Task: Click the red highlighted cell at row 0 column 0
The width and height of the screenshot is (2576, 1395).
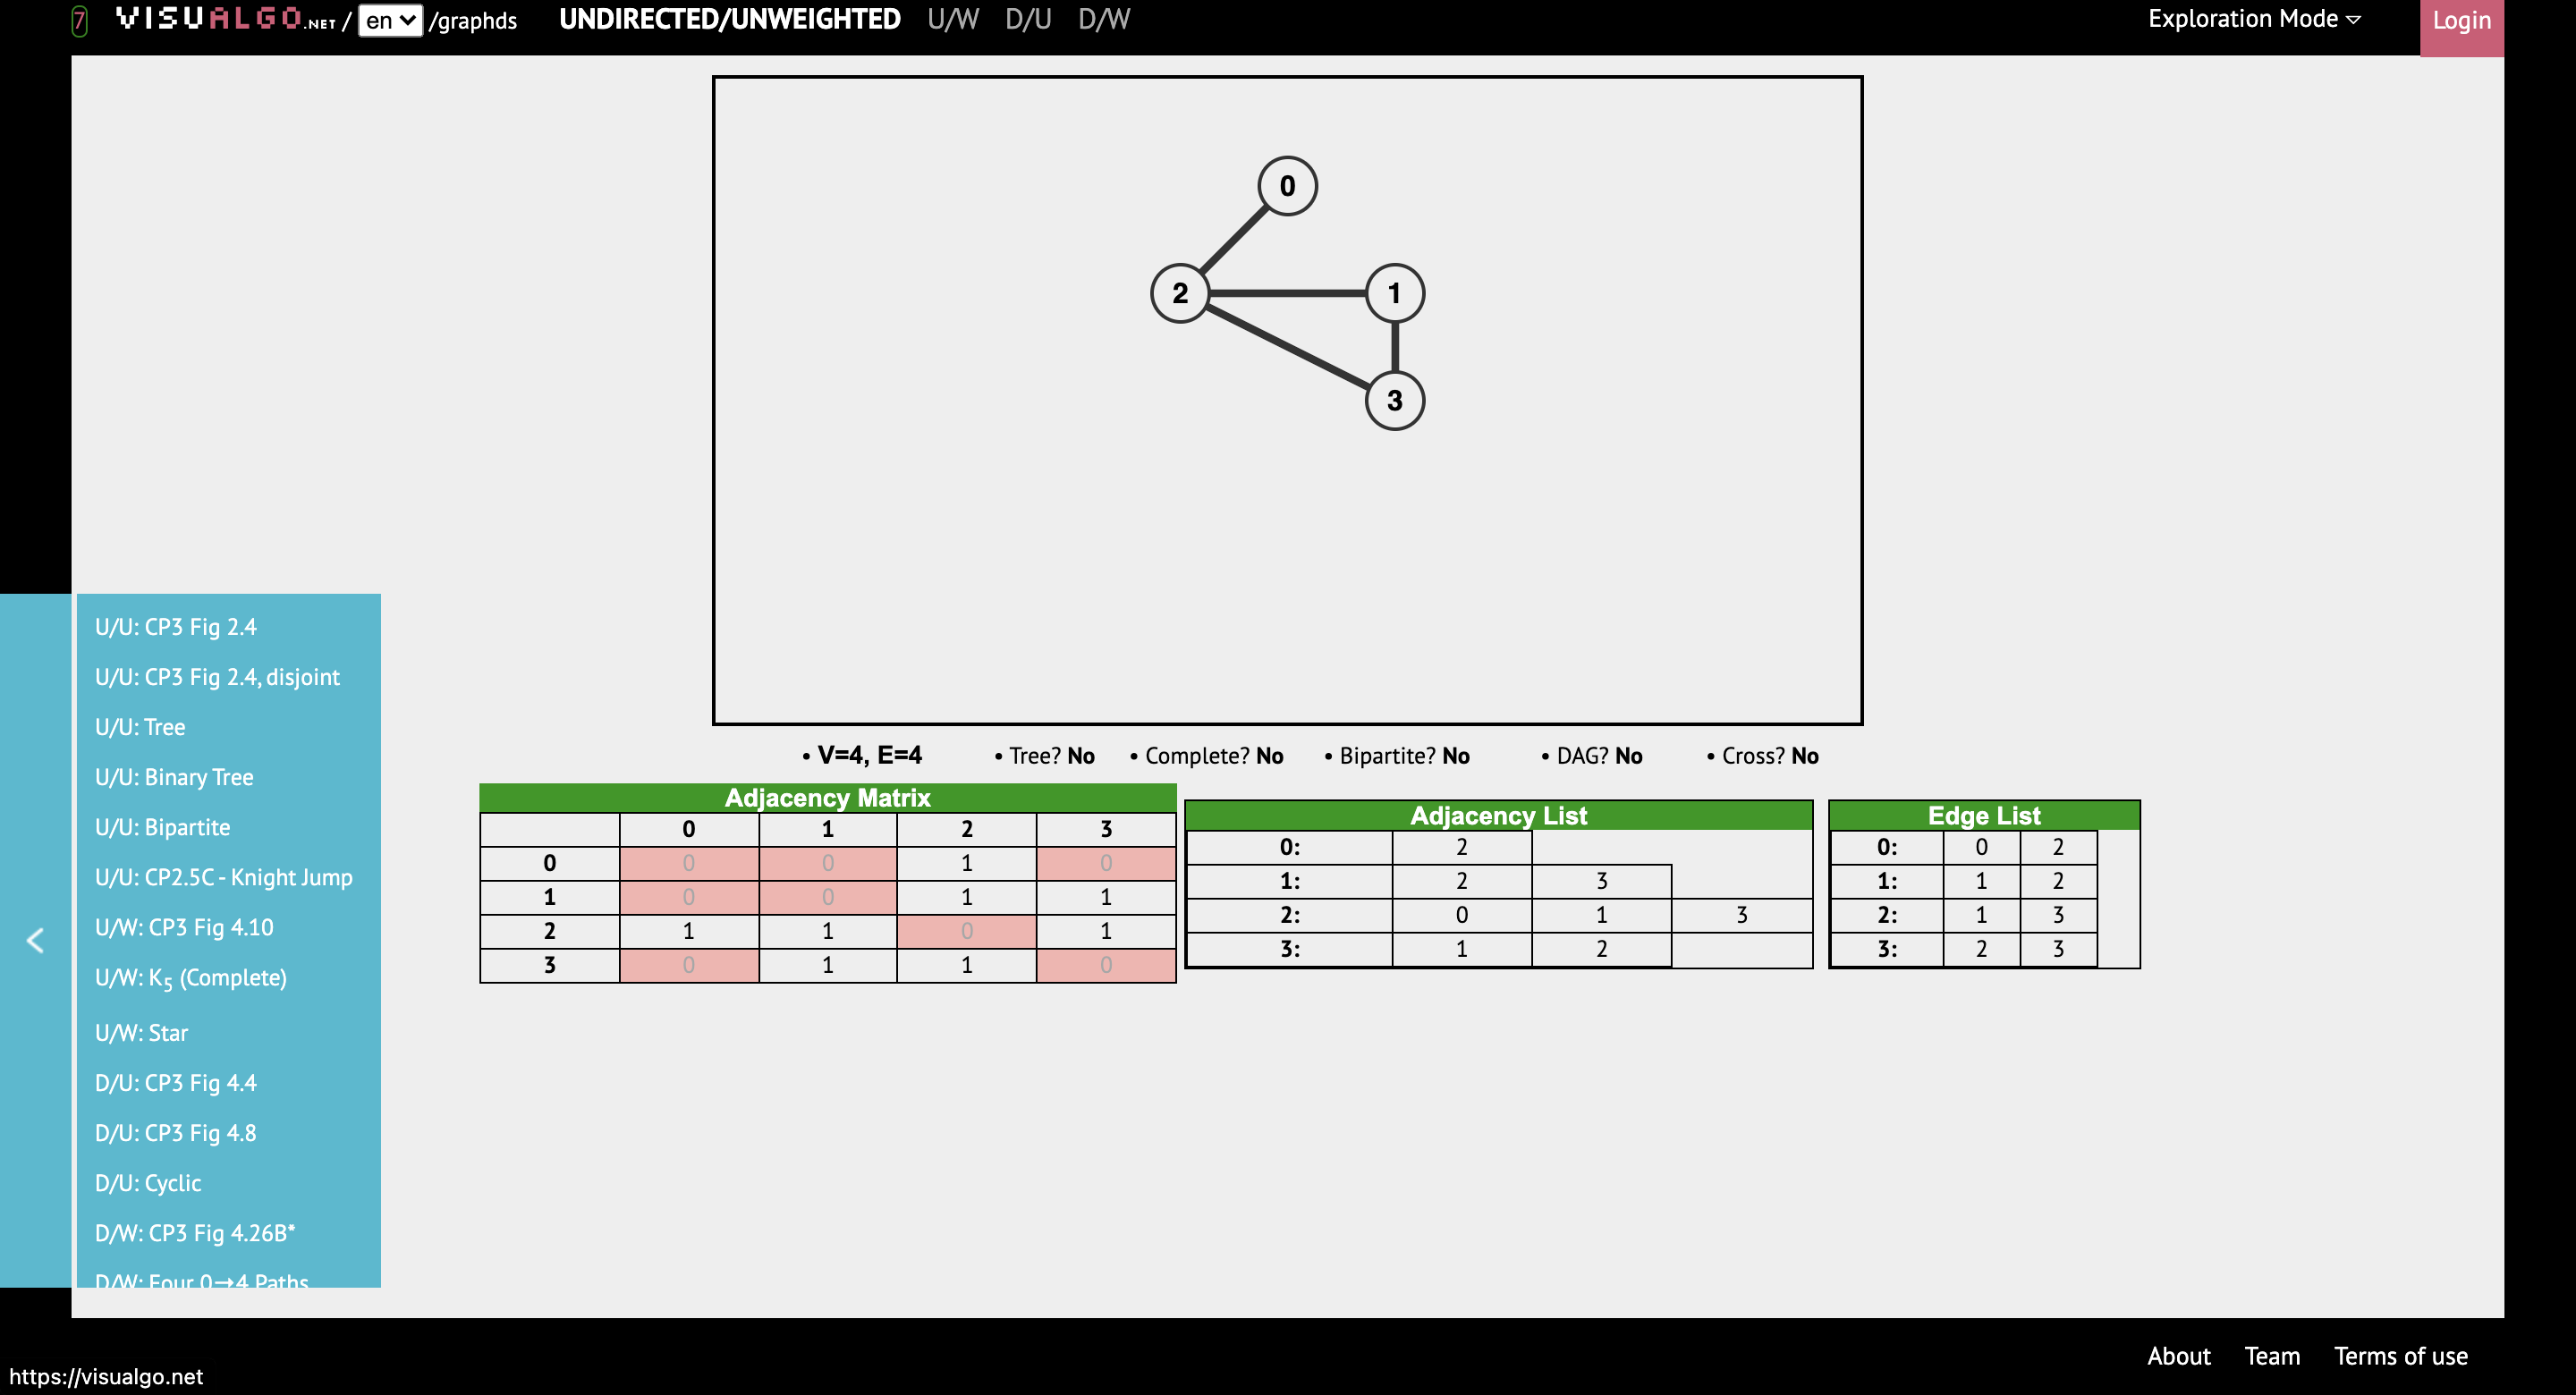Action: [x=688, y=863]
